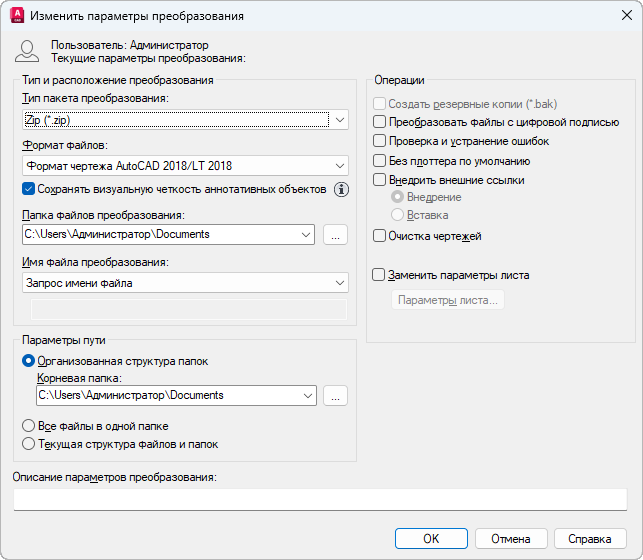Click the info icon beside annotative objects option
The height and width of the screenshot is (560, 643).
(x=341, y=189)
